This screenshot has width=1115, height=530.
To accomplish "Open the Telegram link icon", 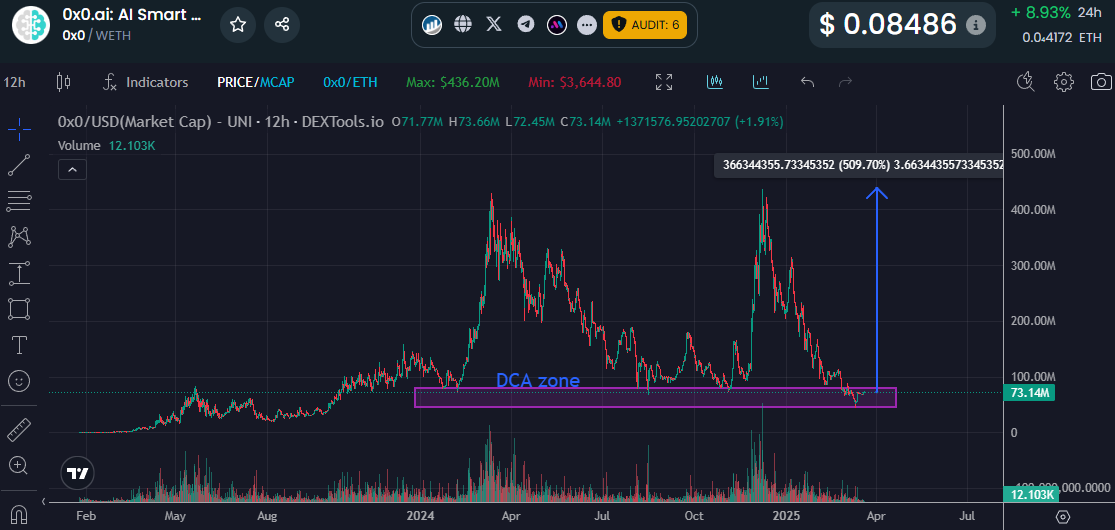I will (x=526, y=25).
